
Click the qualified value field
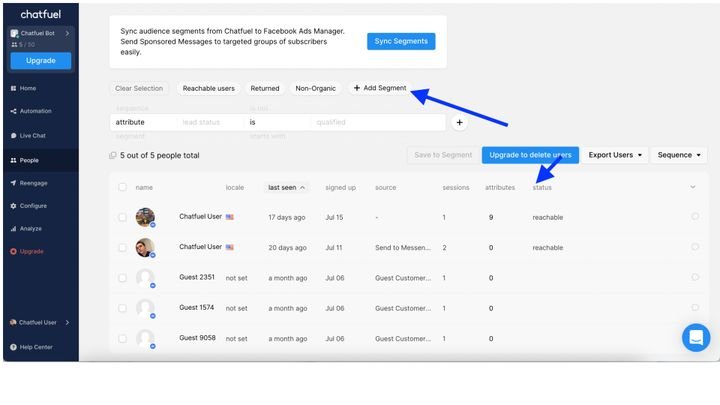[x=378, y=122]
